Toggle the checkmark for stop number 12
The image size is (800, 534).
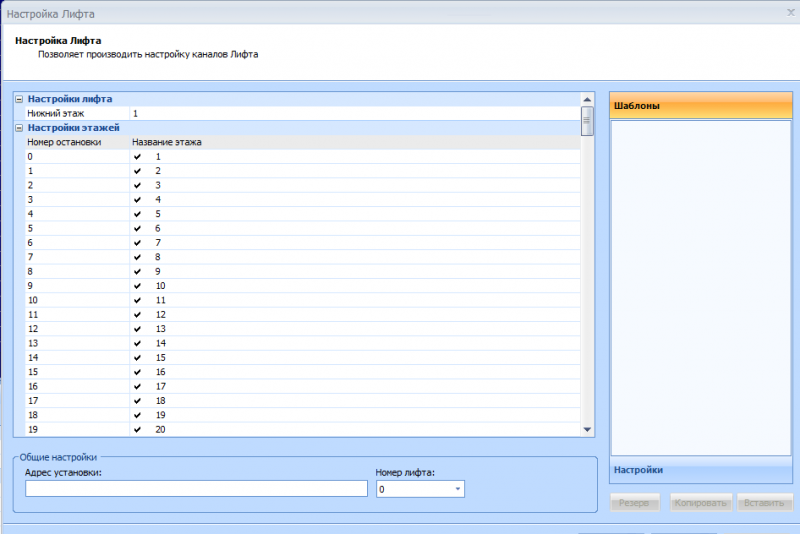pyautogui.click(x=137, y=328)
